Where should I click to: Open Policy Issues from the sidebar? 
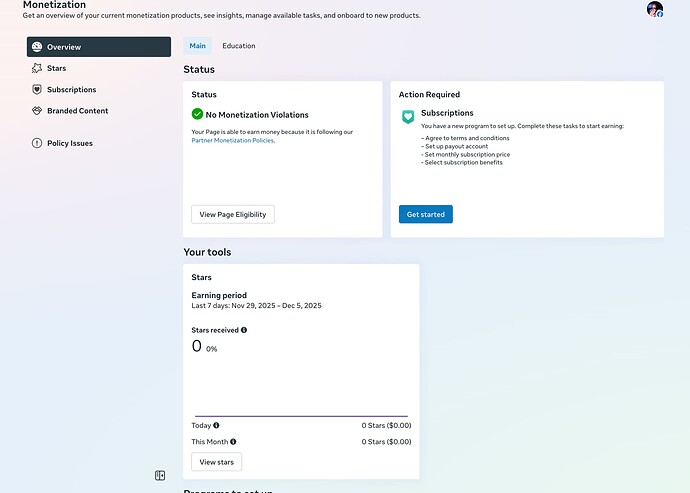(x=69, y=143)
